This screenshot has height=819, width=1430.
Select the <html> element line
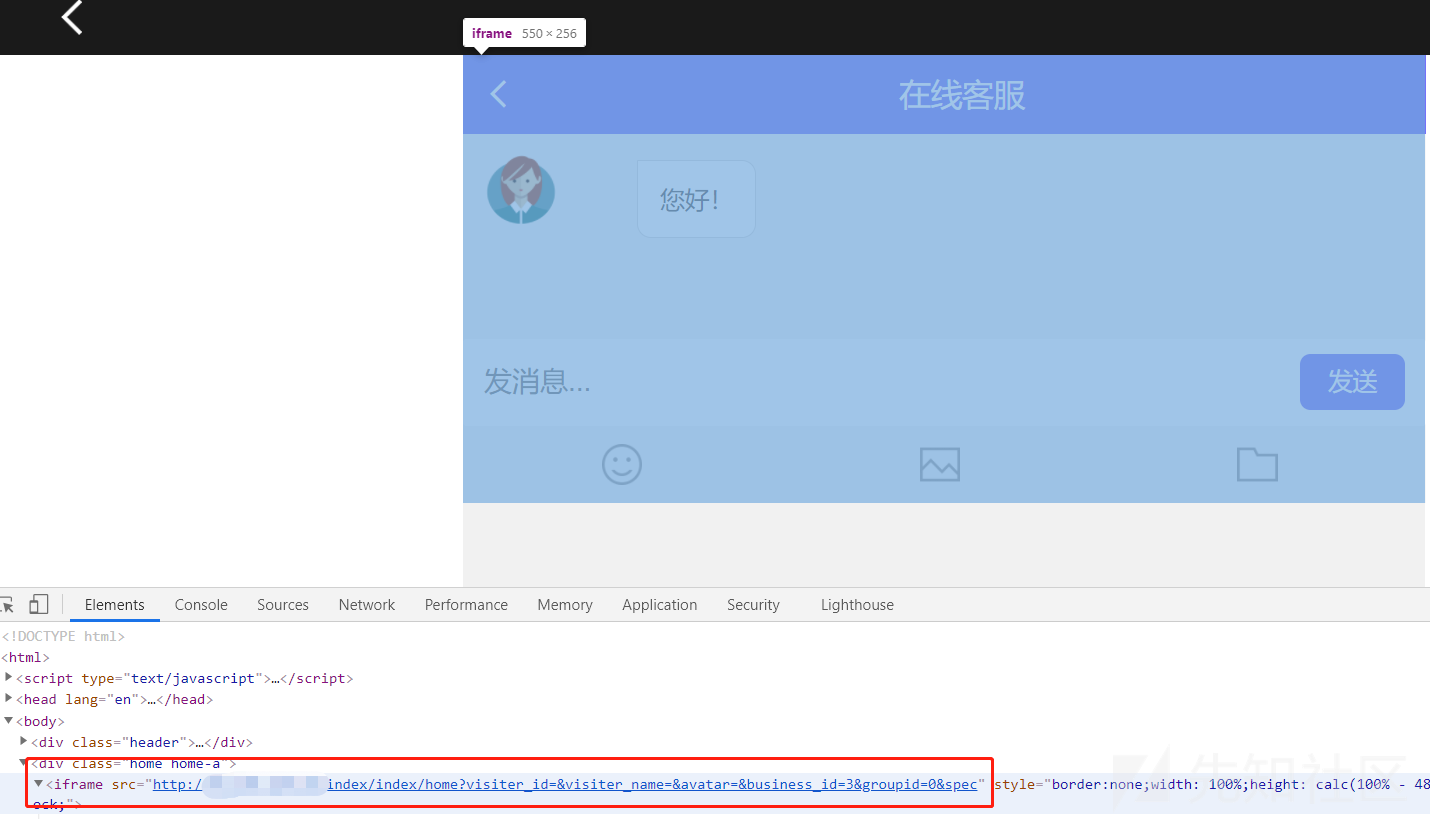(x=25, y=657)
